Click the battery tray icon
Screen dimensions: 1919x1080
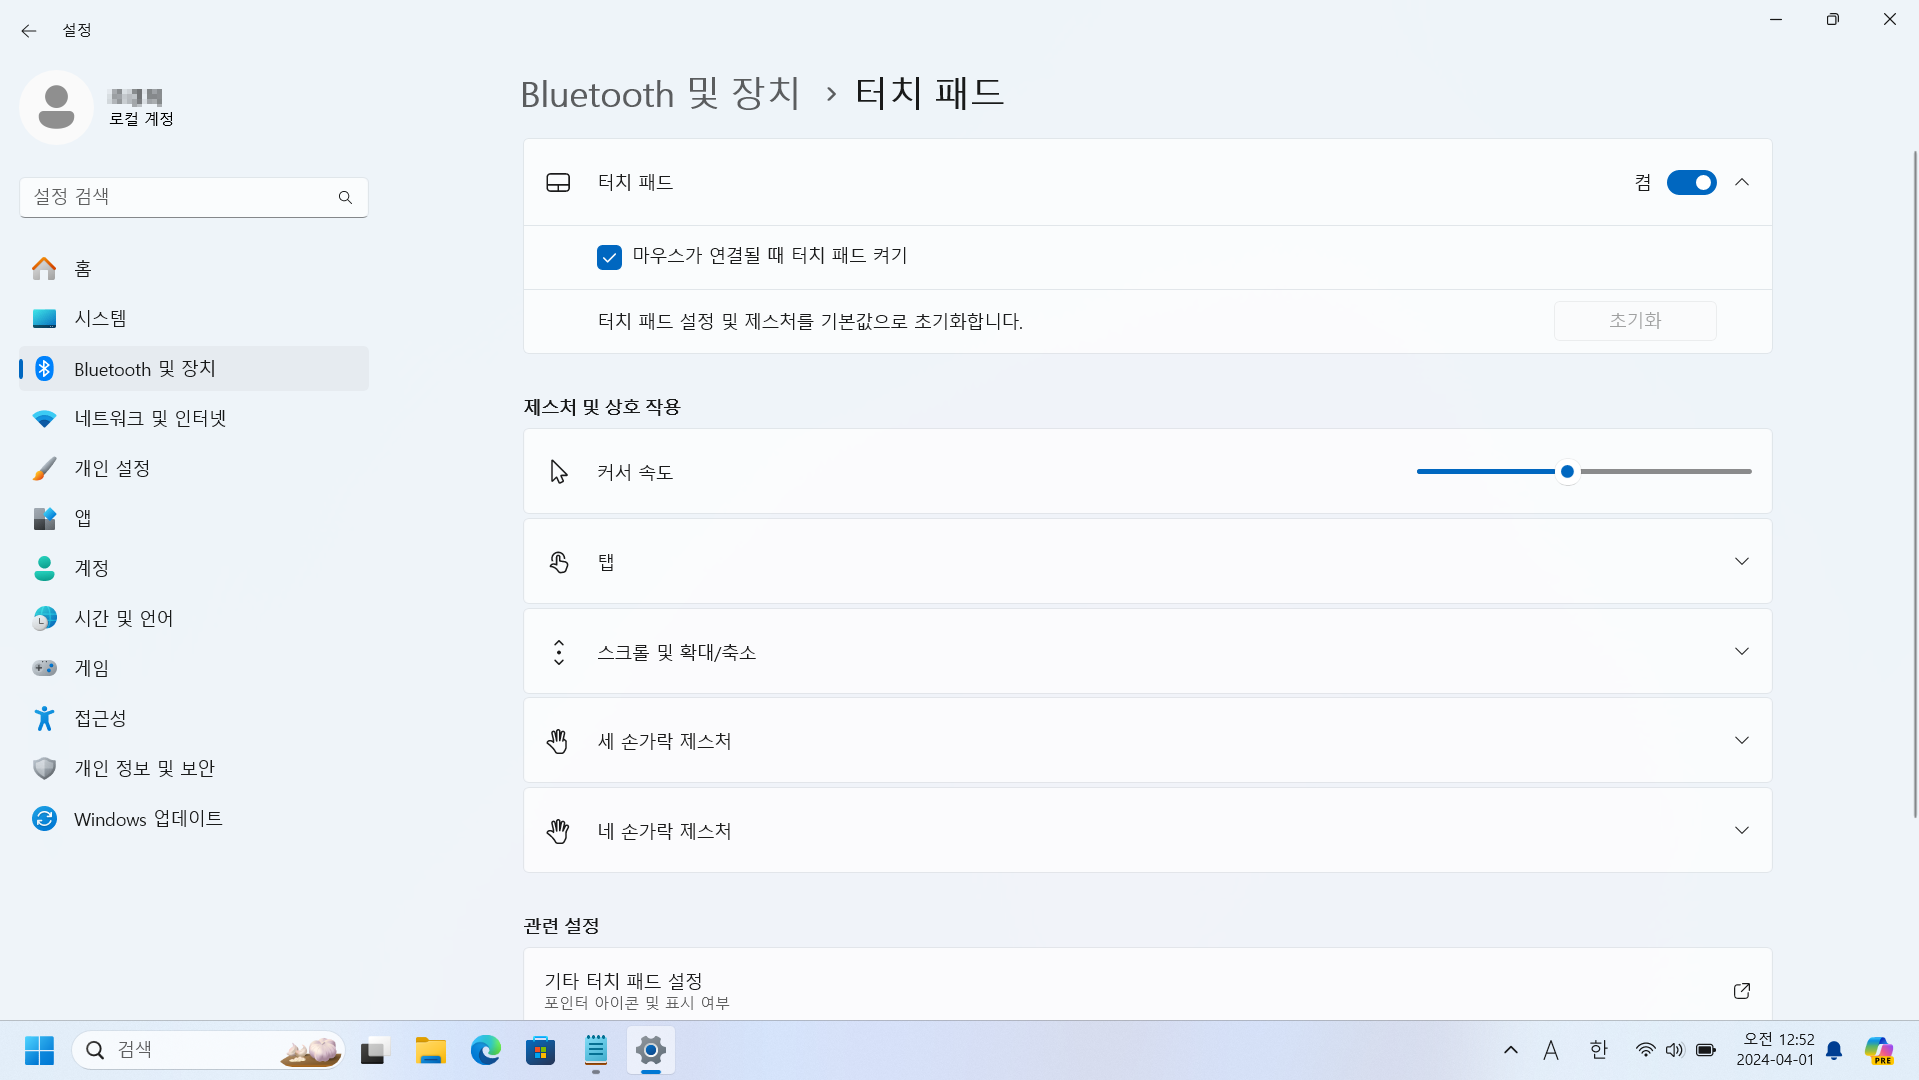(x=1706, y=1050)
